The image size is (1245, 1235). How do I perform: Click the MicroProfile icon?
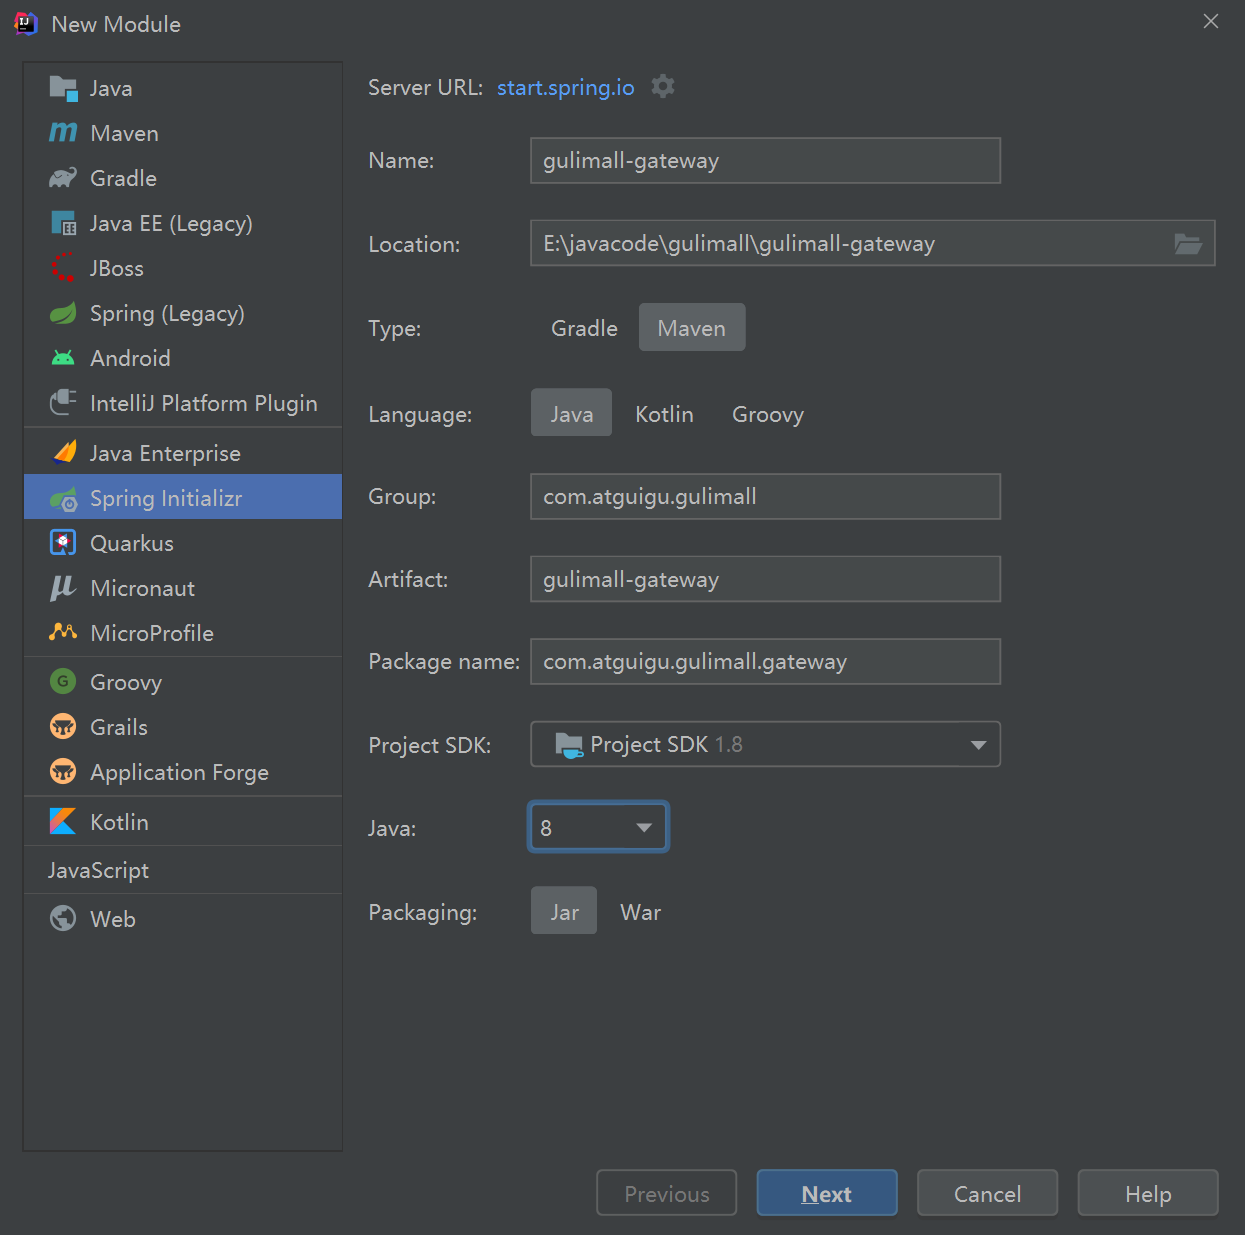[63, 632]
